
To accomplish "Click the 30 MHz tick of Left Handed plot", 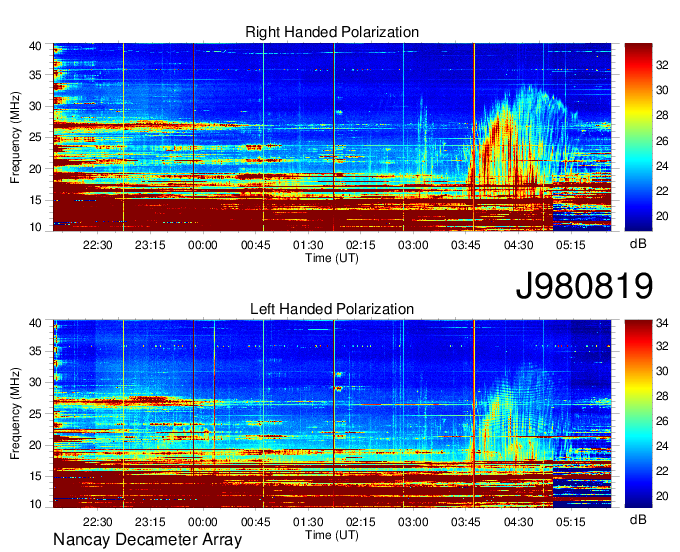I will coord(35,382).
